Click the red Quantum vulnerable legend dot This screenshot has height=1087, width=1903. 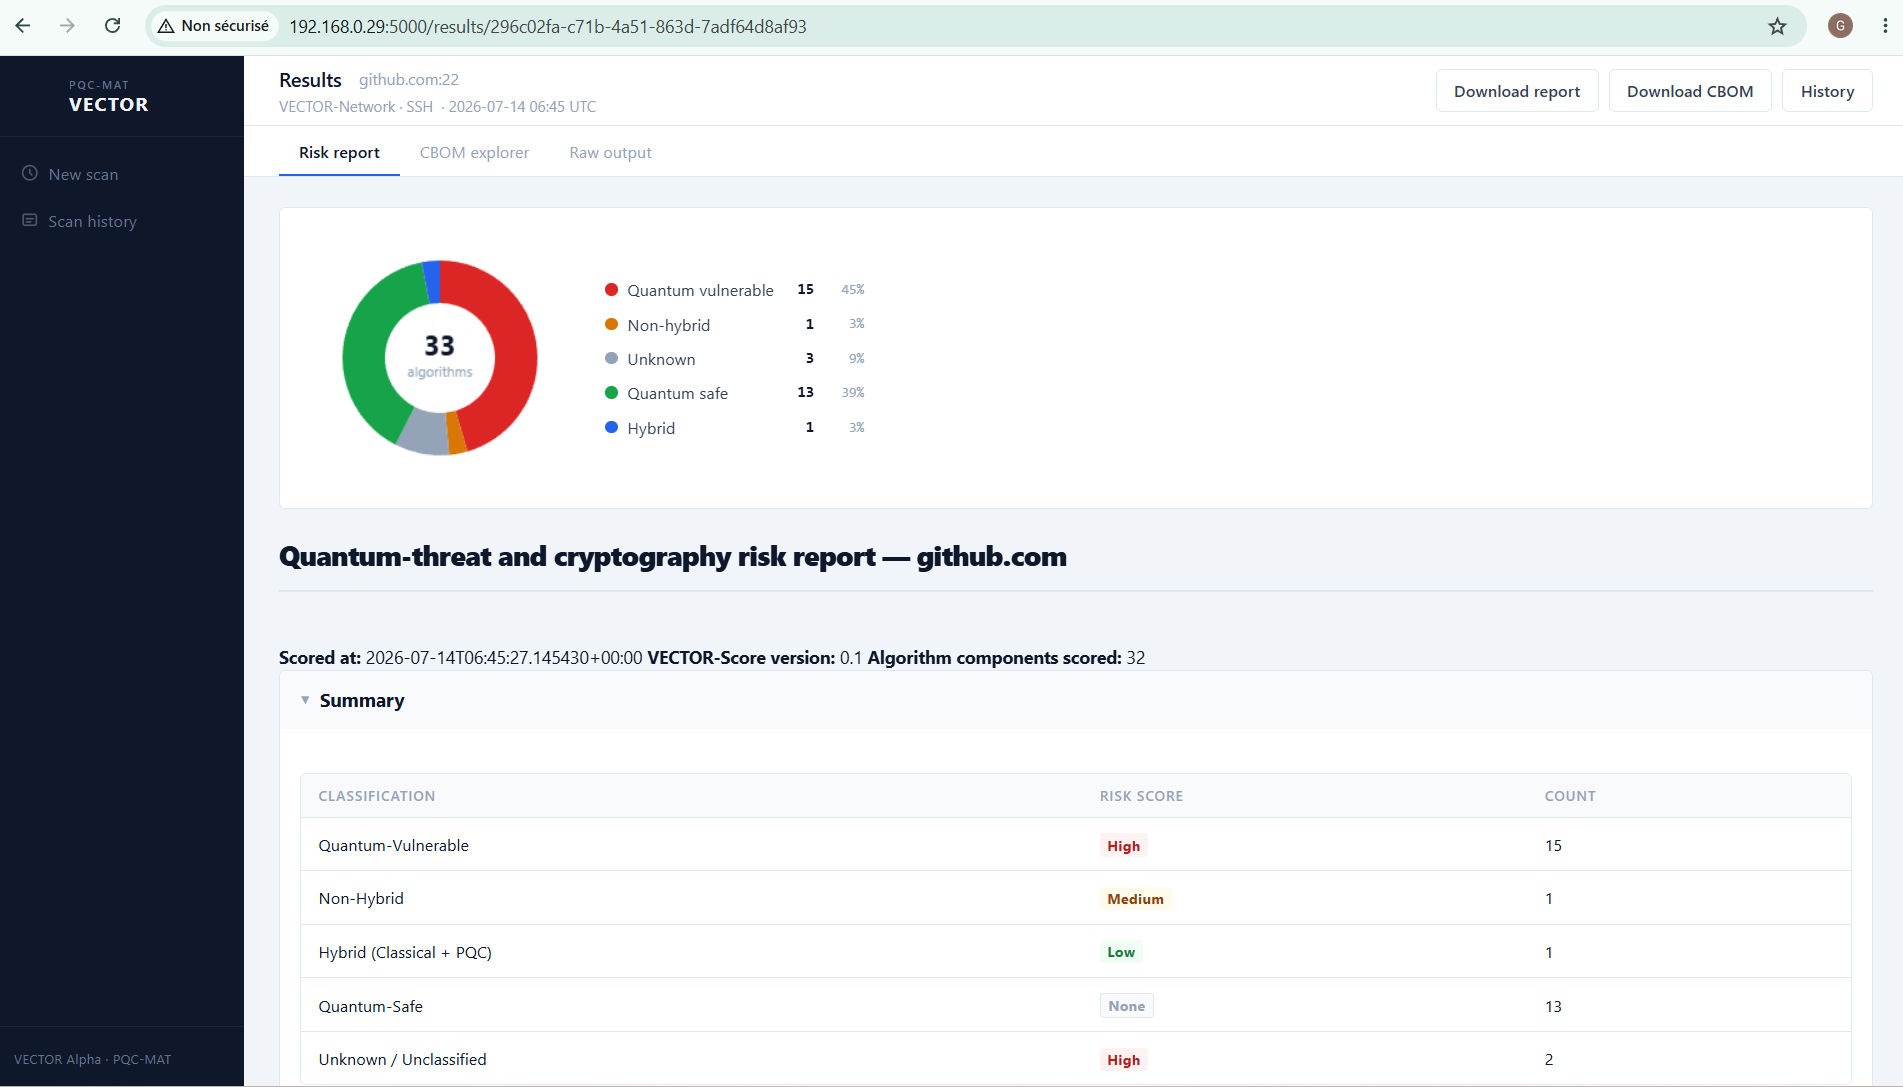click(x=611, y=289)
